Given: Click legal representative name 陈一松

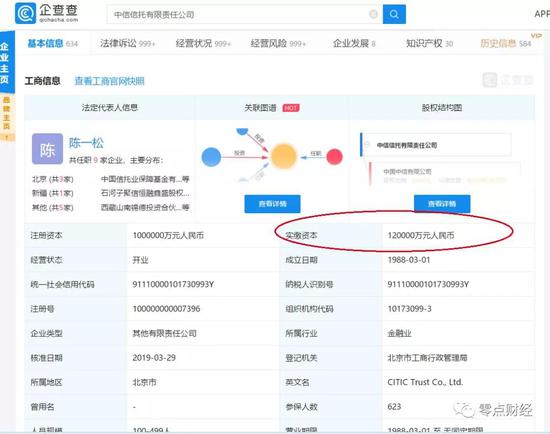Looking at the screenshot, I should (86, 143).
